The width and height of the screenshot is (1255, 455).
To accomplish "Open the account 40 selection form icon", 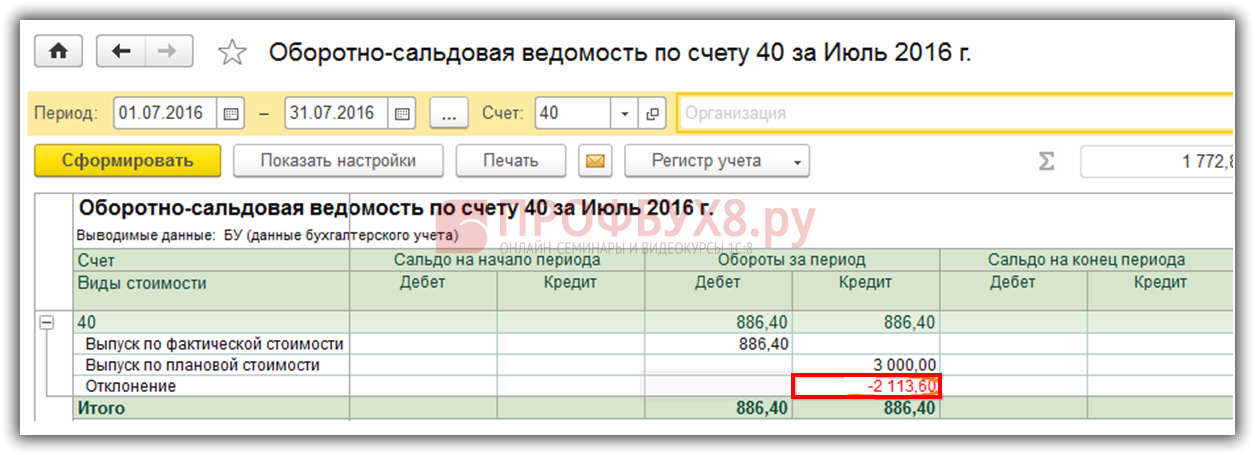I will click(x=653, y=114).
